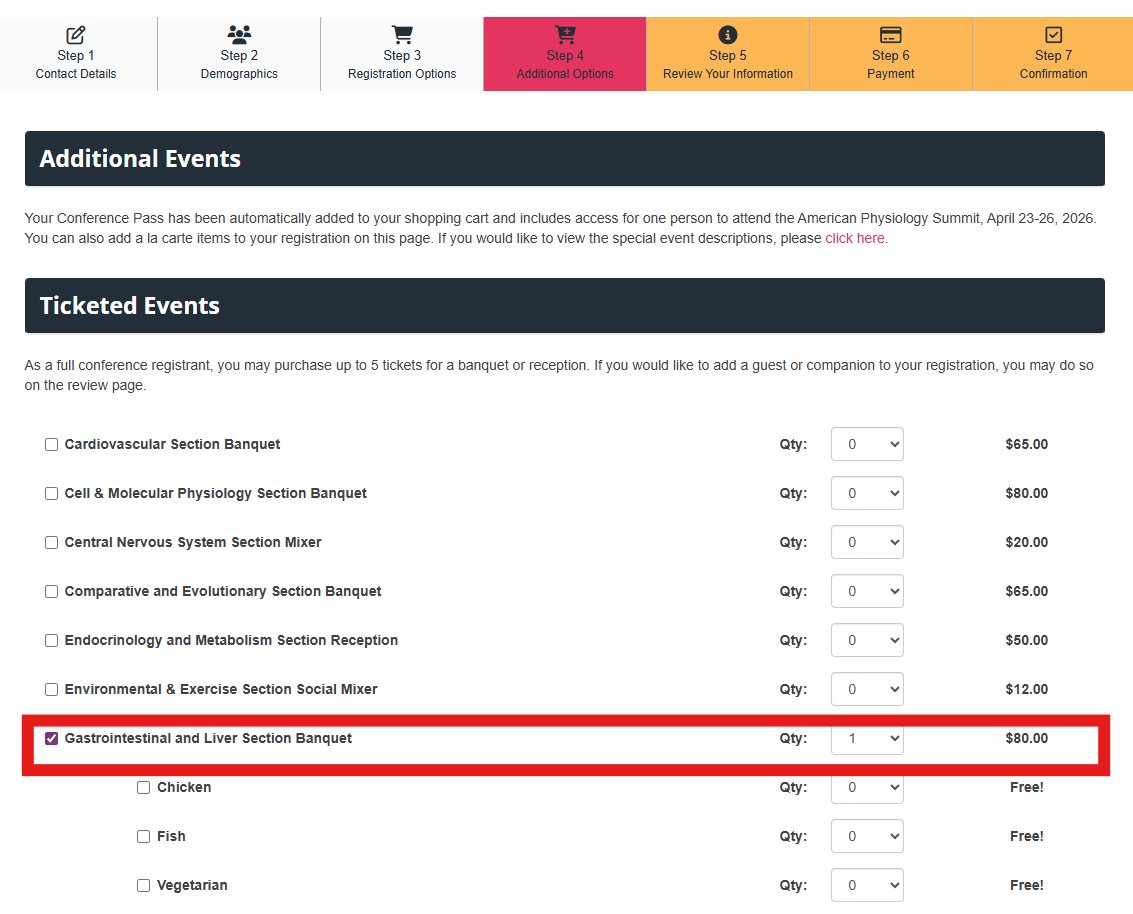
Task: Open Review Your Information step
Action: coord(728,54)
